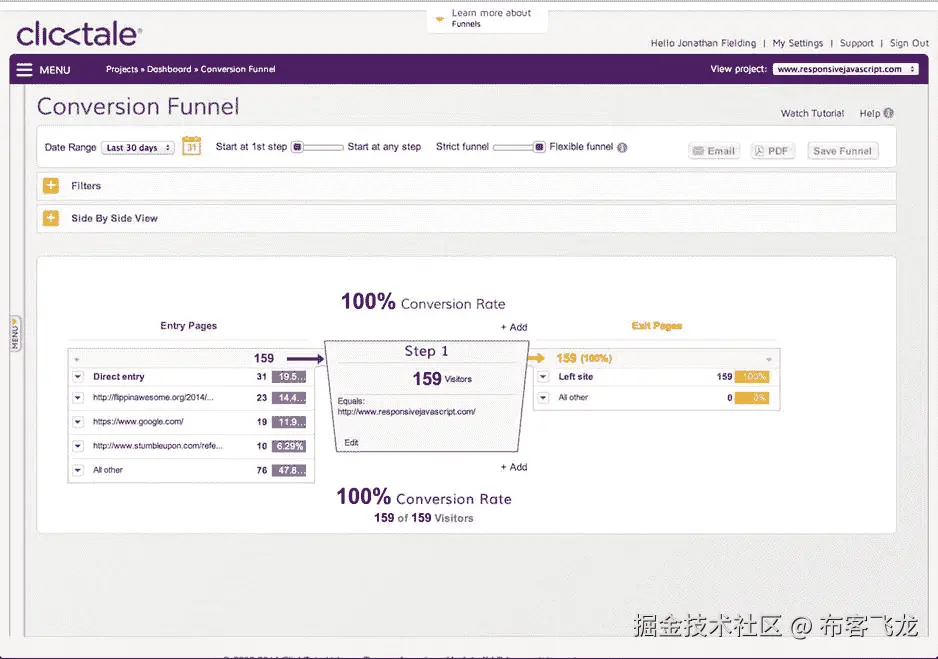938x659 pixels.
Task: Click the Step 1 URL responsivejavascript.com
Action: click(x=407, y=411)
